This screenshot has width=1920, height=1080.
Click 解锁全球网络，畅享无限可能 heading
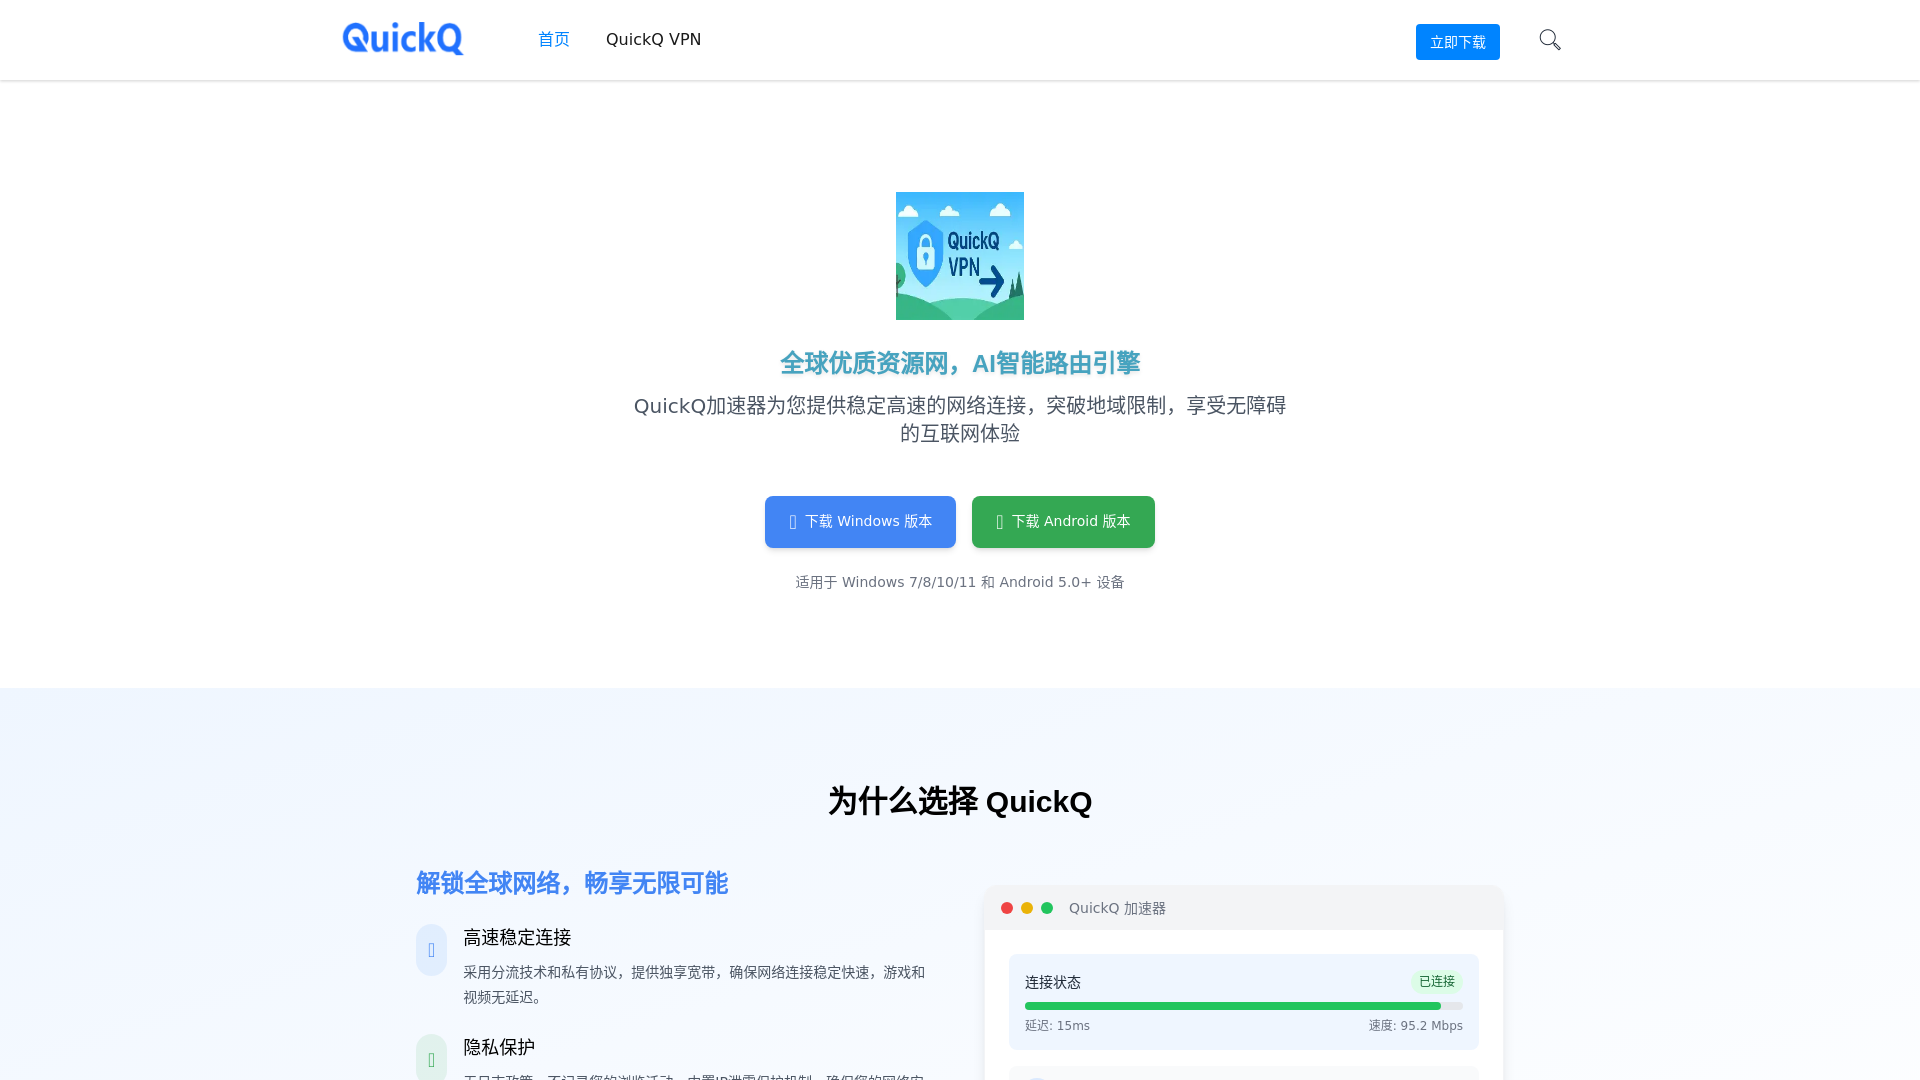[x=572, y=883]
